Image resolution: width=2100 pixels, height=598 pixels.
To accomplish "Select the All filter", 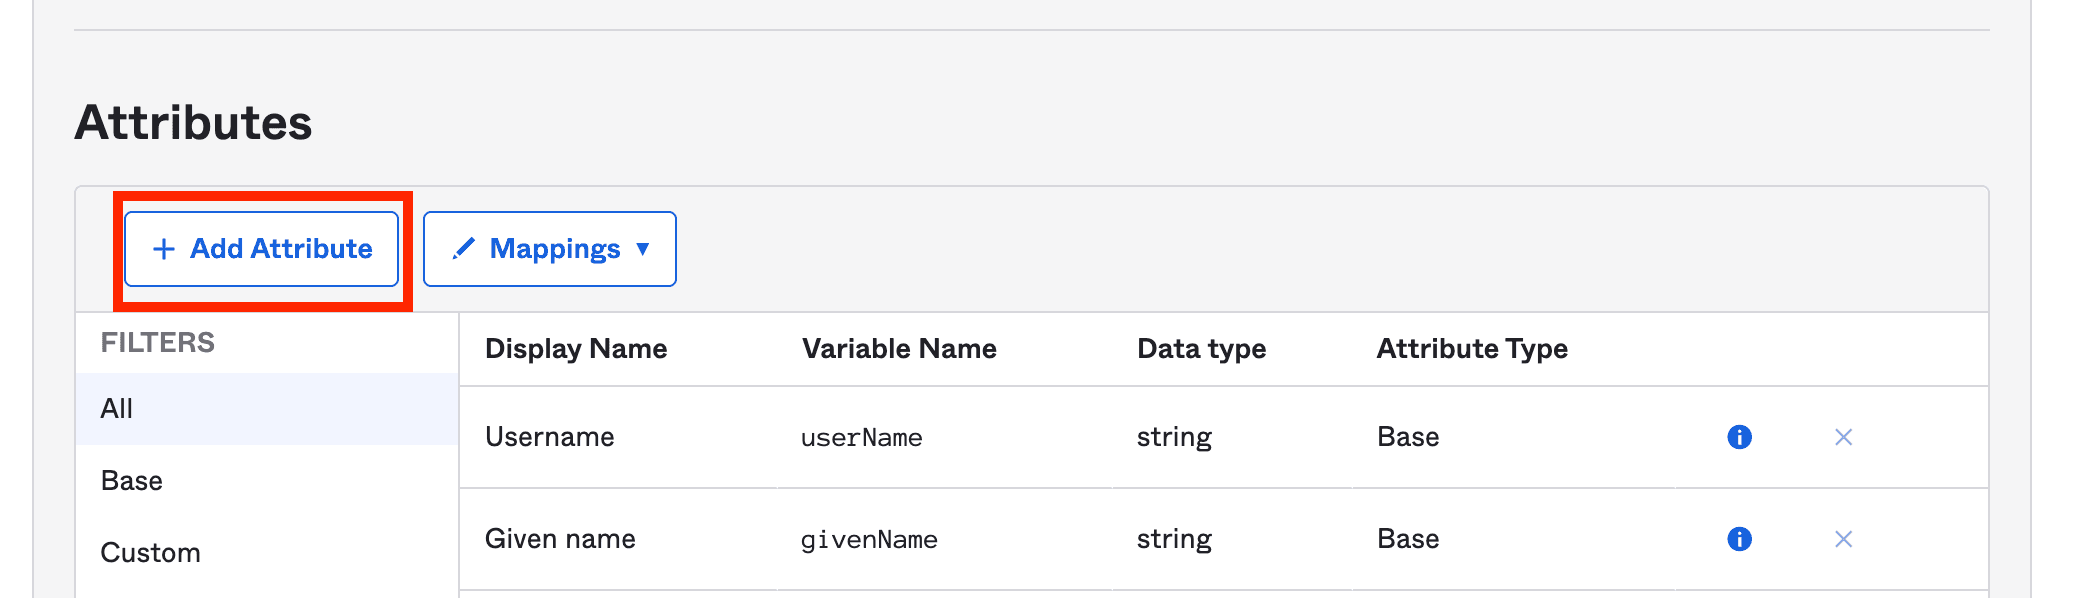I will [116, 408].
